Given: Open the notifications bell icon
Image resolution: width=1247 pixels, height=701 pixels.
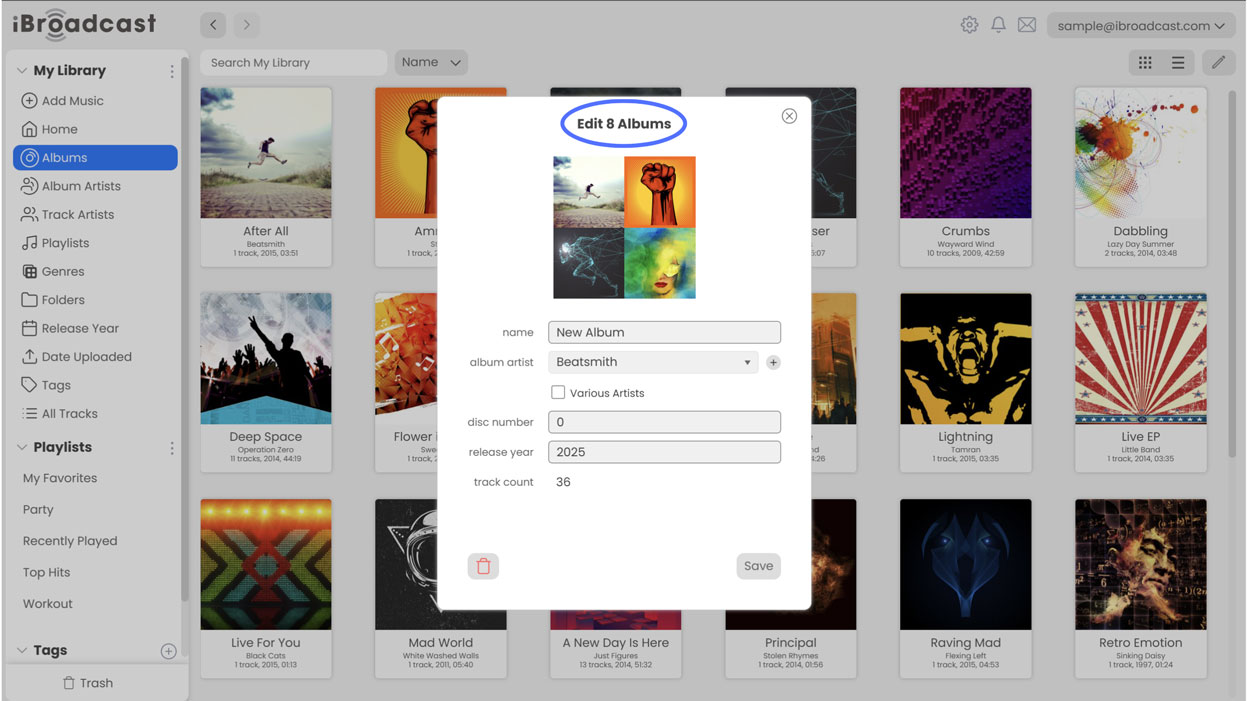Looking at the screenshot, I should 998,25.
